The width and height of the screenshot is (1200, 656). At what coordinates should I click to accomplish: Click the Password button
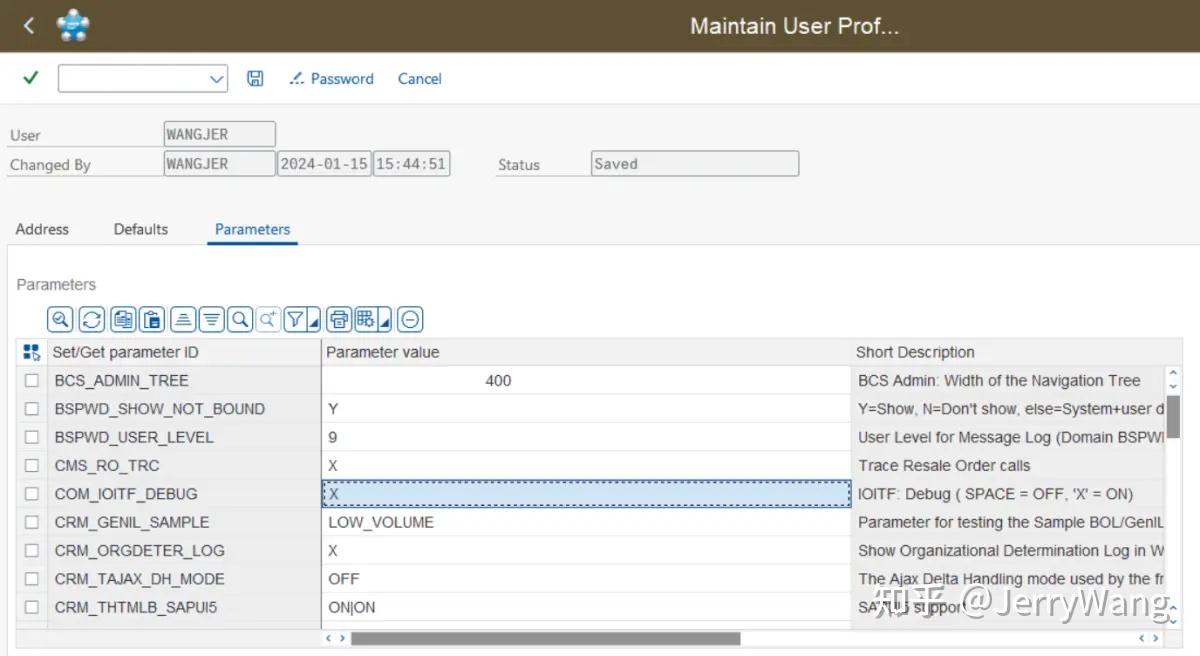click(331, 78)
